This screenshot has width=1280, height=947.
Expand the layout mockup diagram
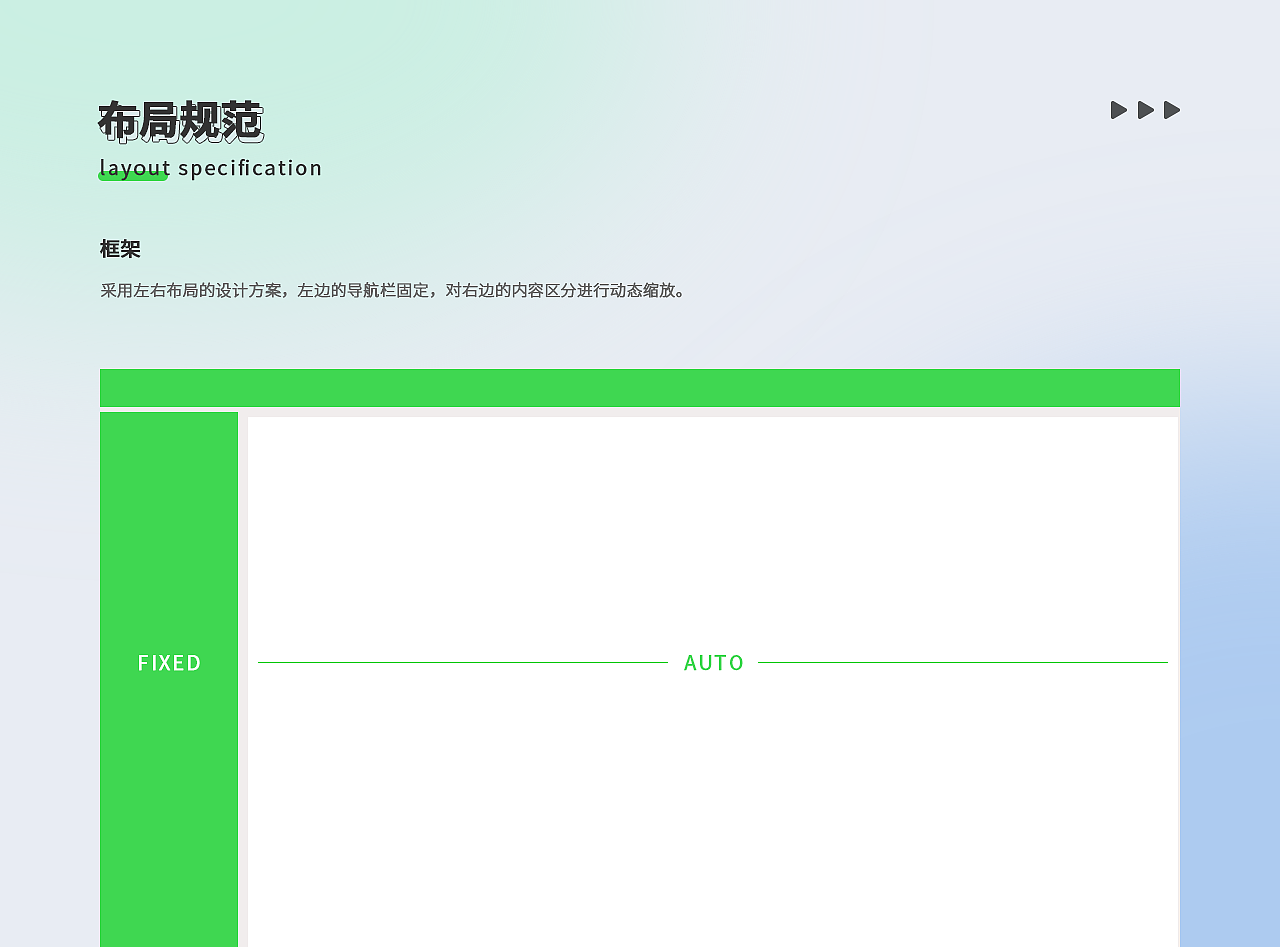coord(640,660)
